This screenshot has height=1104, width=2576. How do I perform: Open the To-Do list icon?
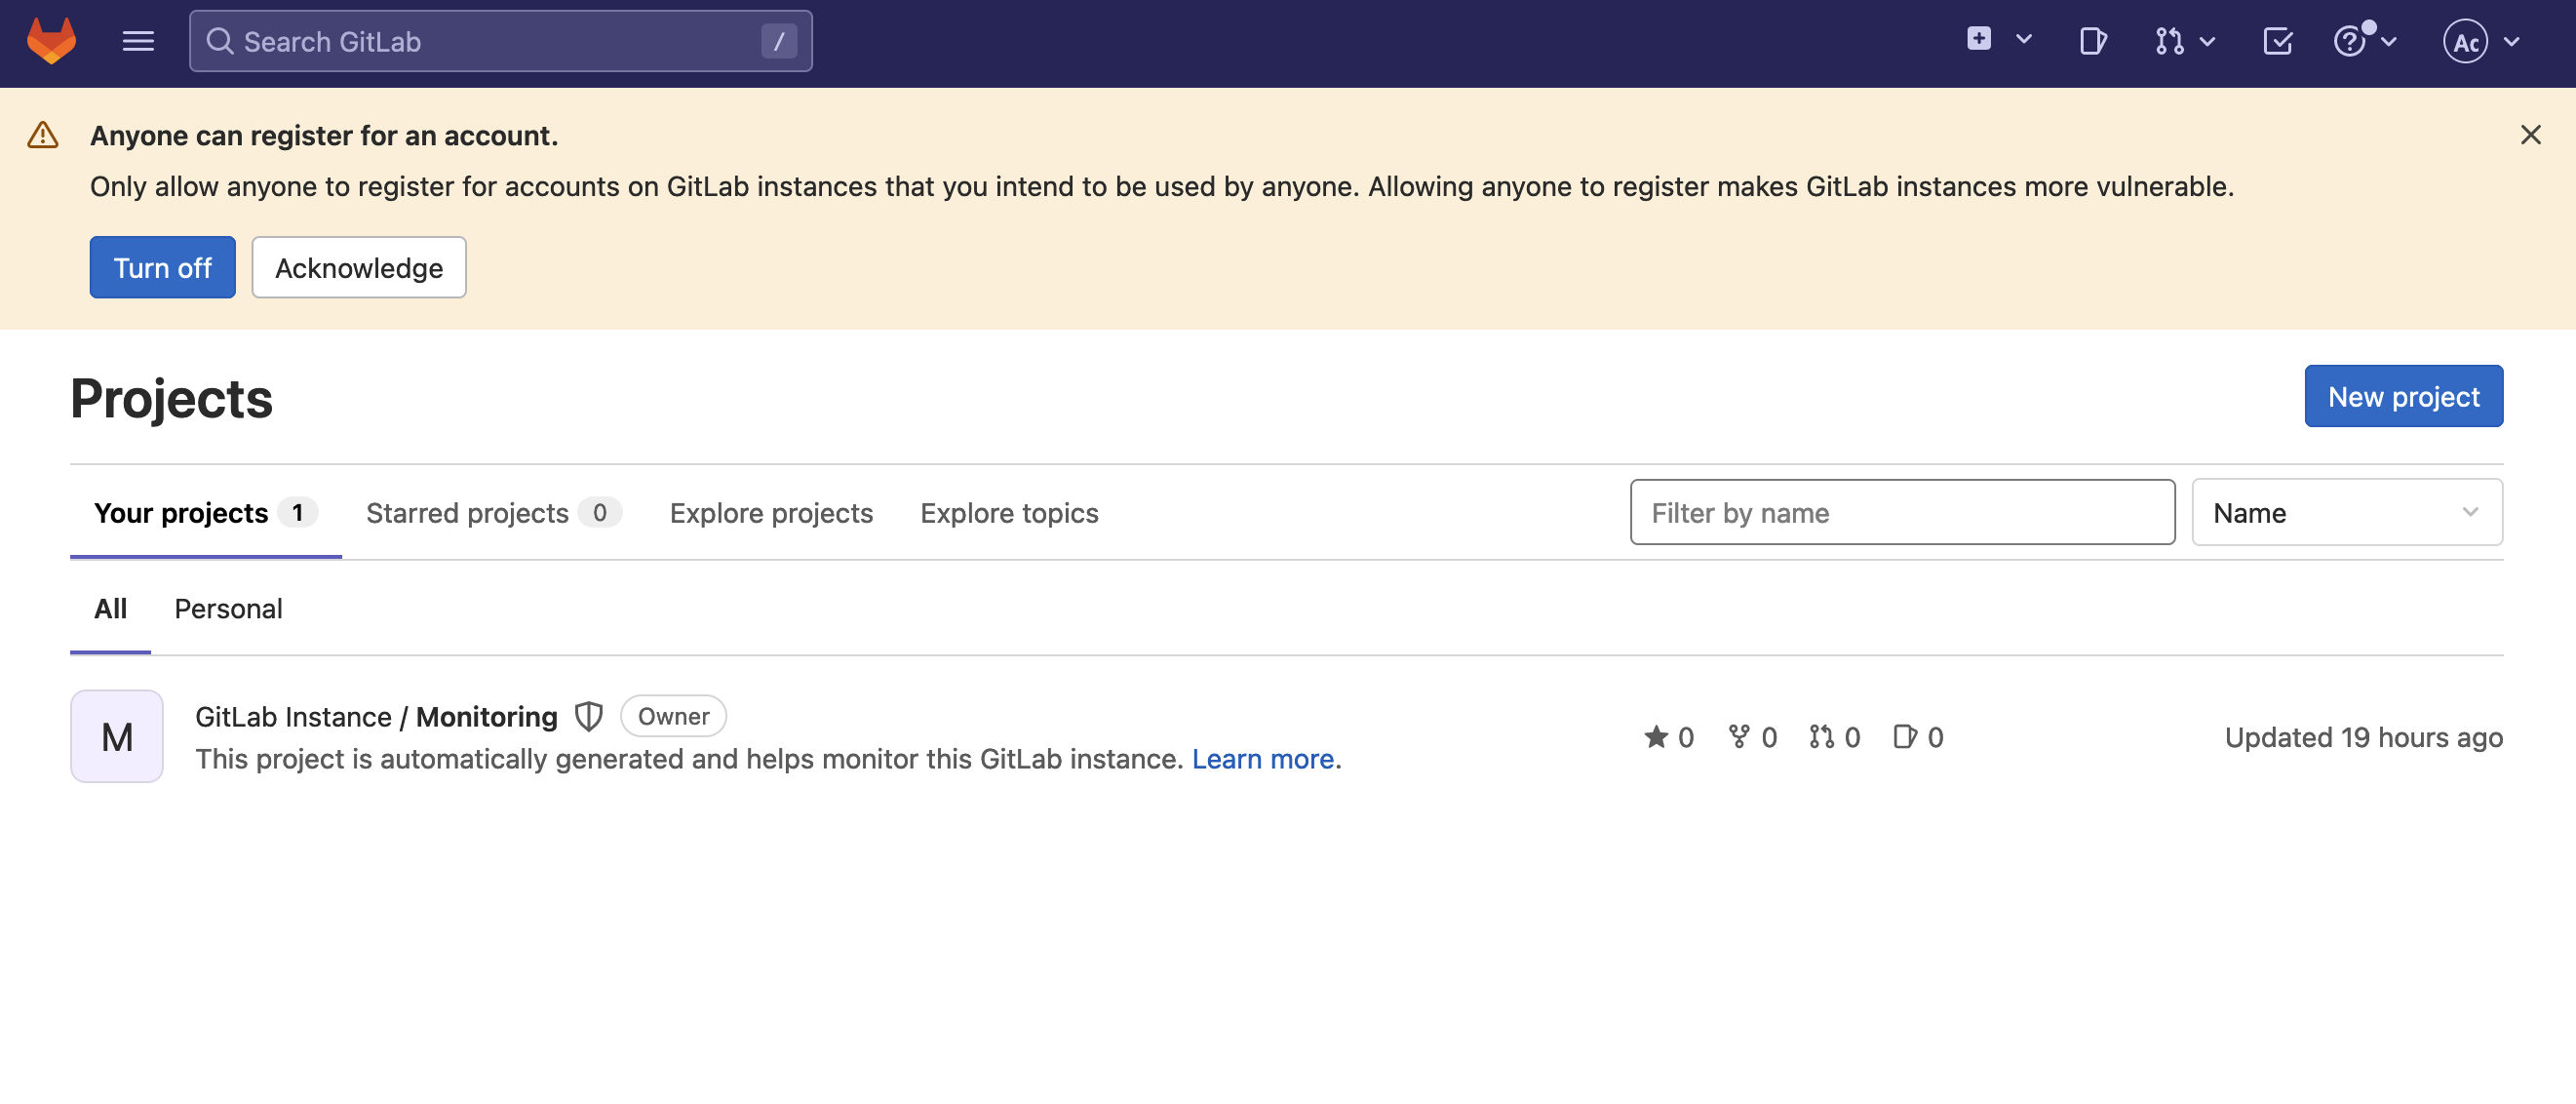coord(2277,41)
